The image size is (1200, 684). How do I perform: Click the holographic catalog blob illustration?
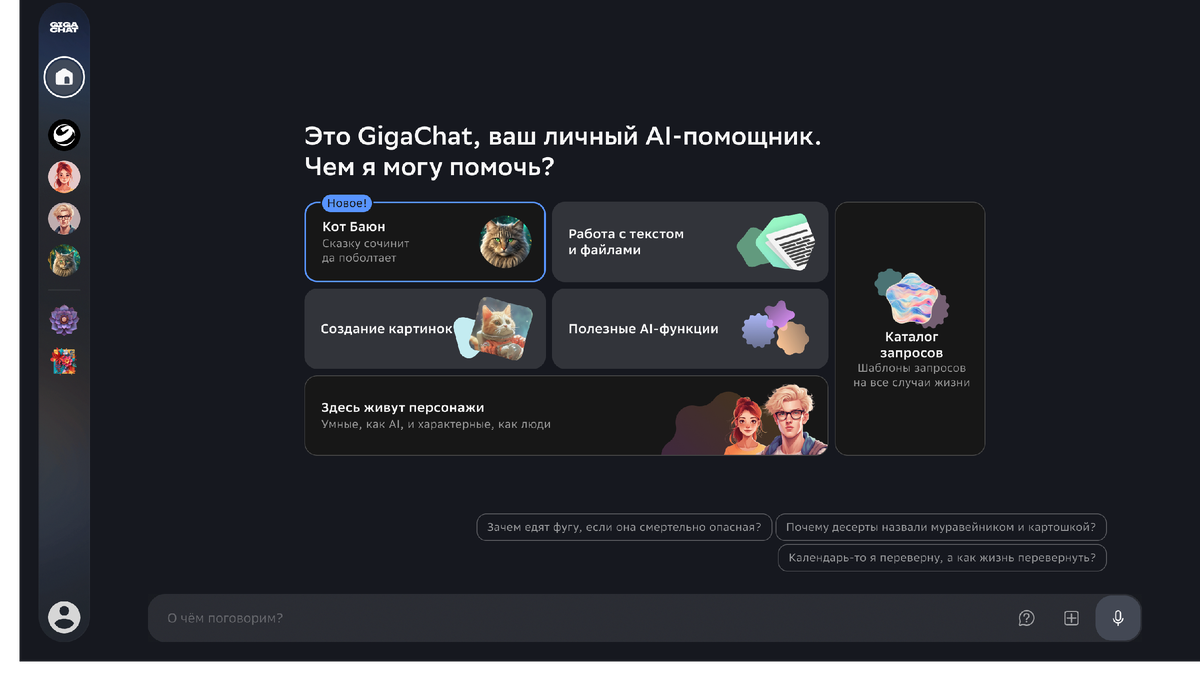(x=911, y=297)
